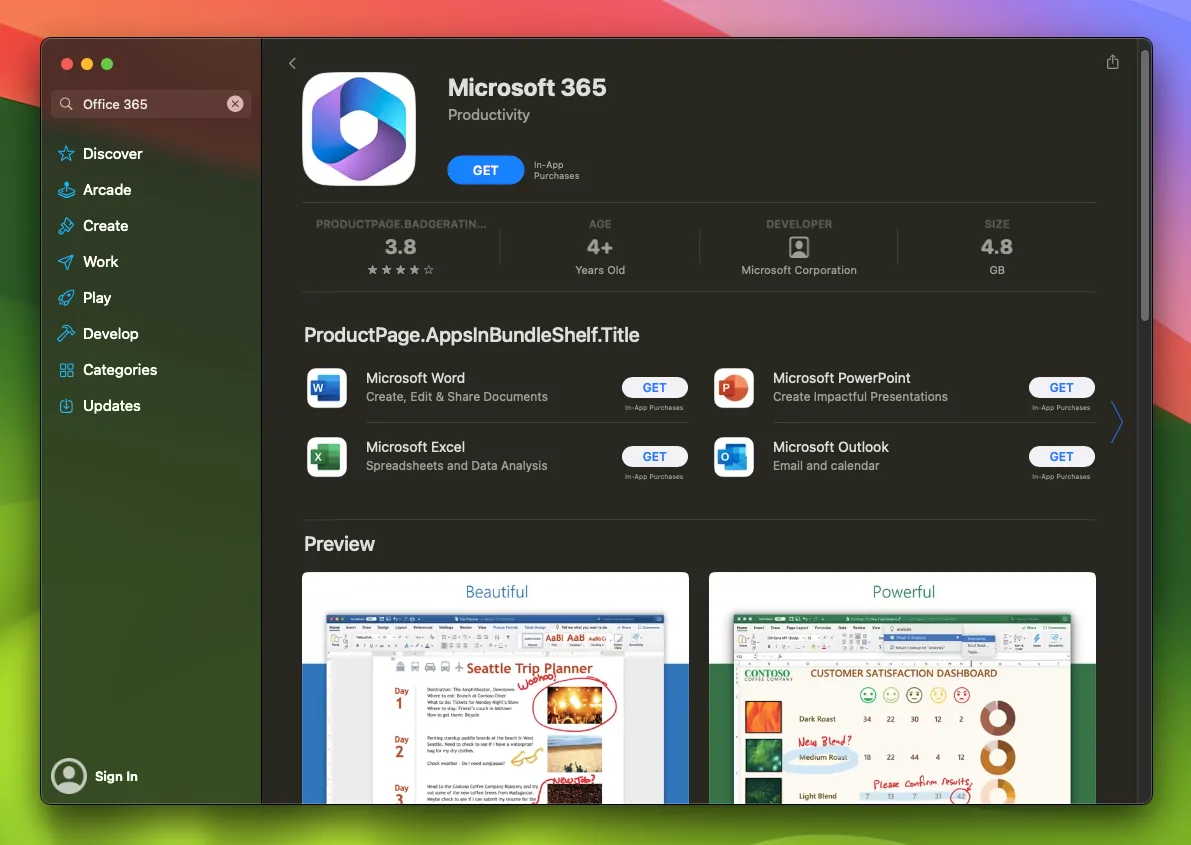Open the Share sheet icon
This screenshot has height=845, width=1191.
point(1112,61)
